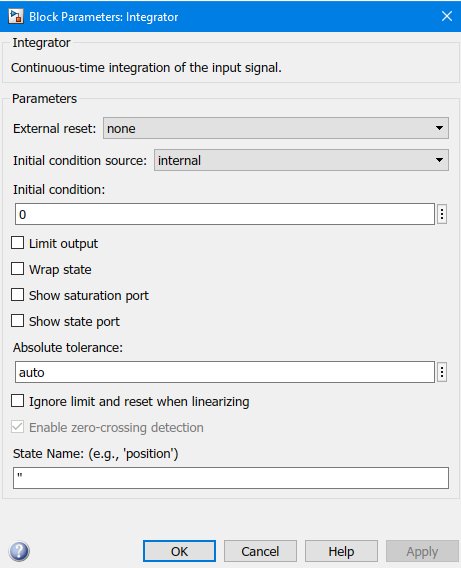
Task: Click the Help button
Action: [x=341, y=551]
